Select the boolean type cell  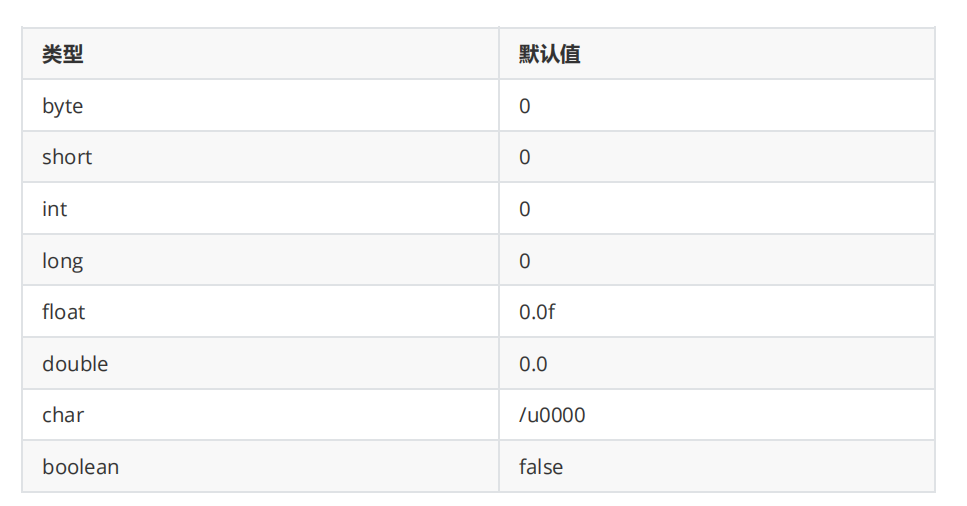(x=80, y=467)
